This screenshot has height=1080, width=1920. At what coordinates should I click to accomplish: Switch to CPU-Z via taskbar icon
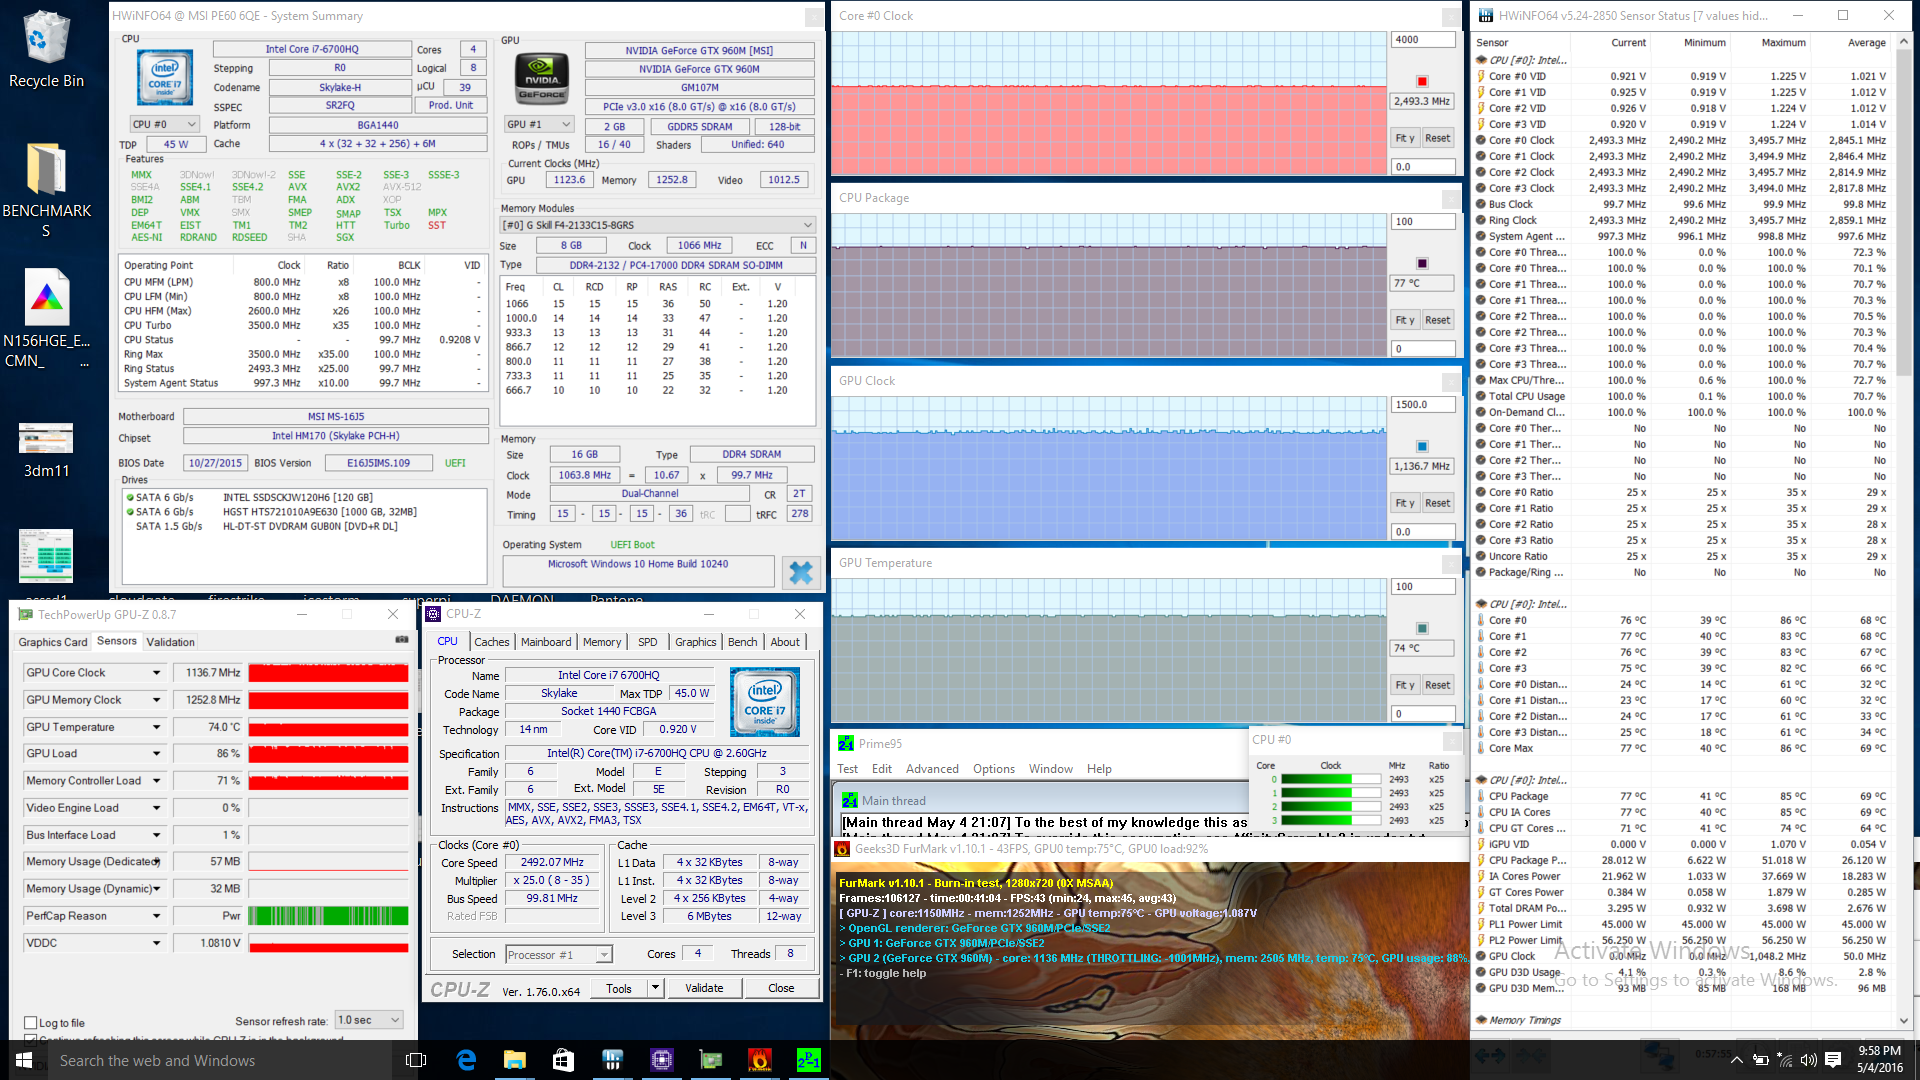click(661, 1060)
